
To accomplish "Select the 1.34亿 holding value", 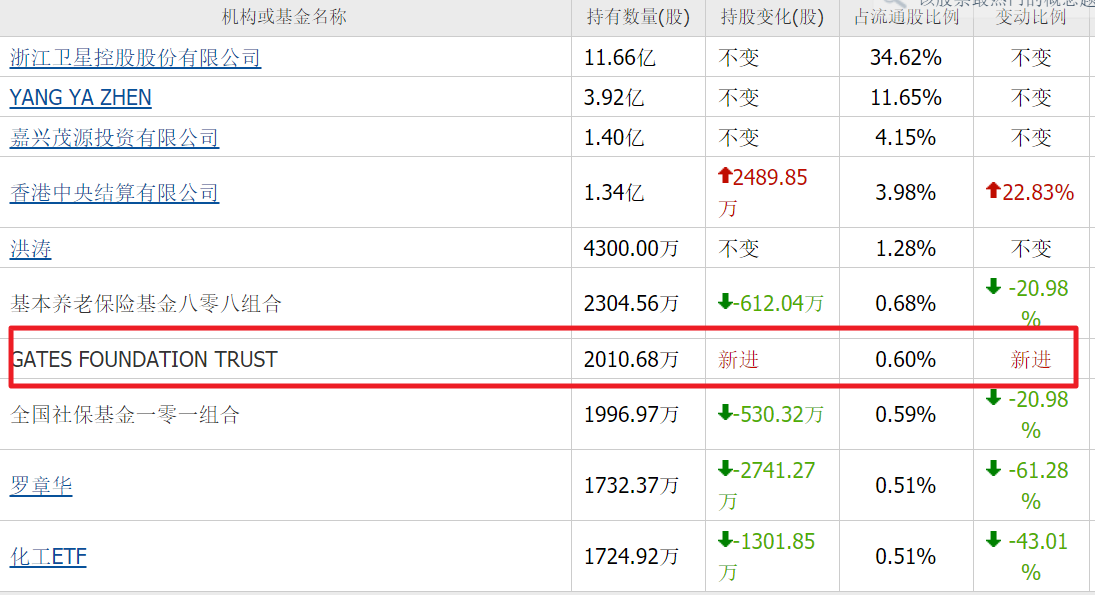I will [614, 193].
